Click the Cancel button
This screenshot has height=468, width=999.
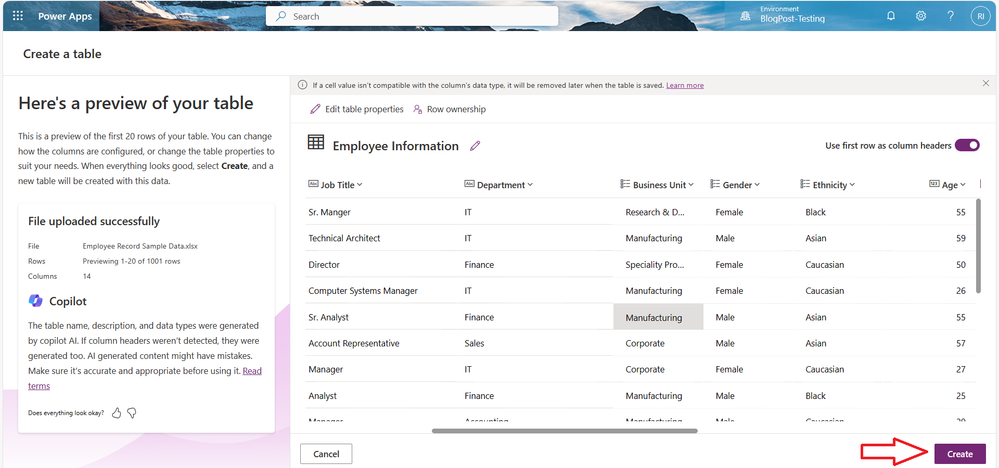tap(326, 454)
